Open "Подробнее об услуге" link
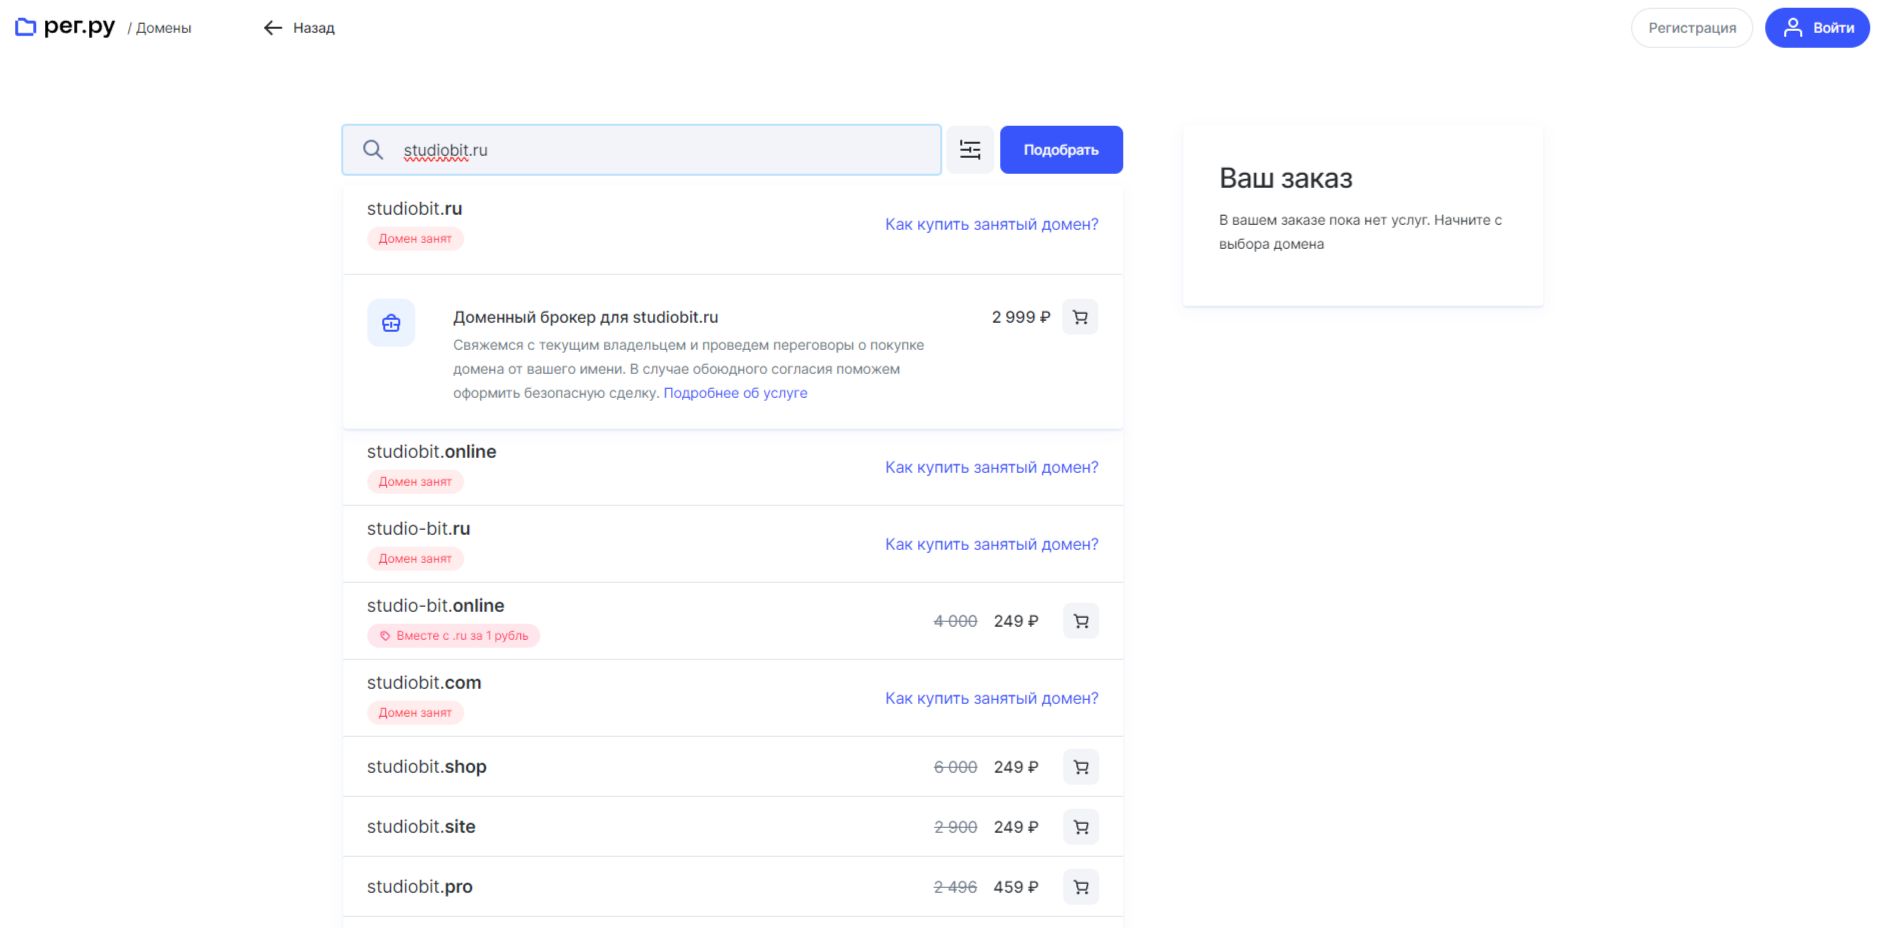Screen dimensions: 1879x928 [735, 393]
